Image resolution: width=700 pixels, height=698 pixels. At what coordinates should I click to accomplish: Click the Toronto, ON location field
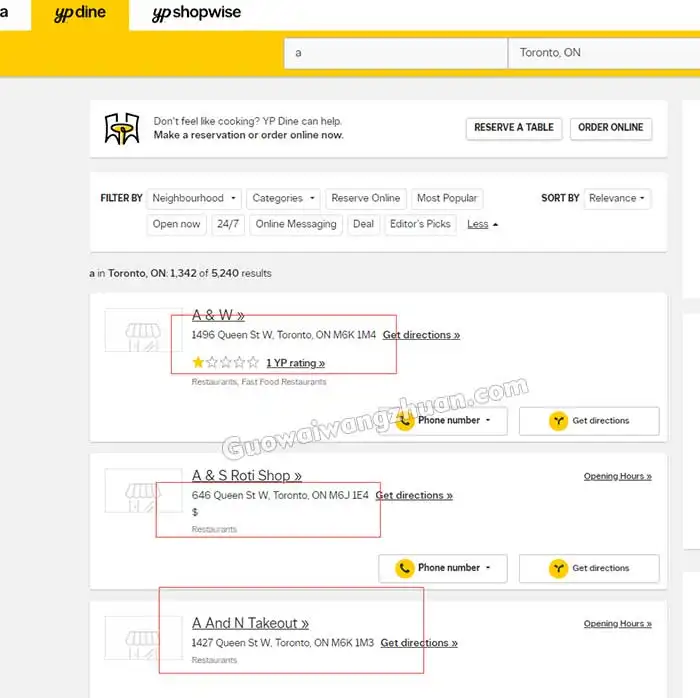[x=604, y=53]
